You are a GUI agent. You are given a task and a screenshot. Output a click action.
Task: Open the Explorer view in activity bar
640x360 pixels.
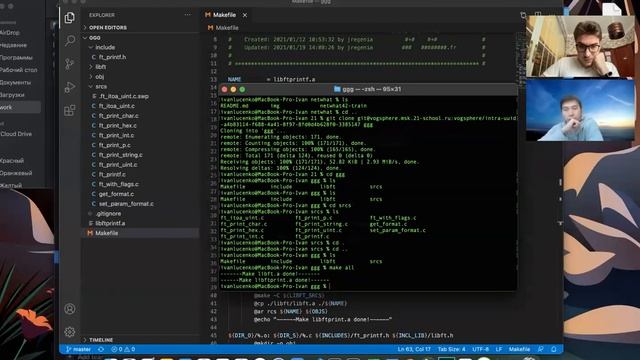pyautogui.click(x=69, y=18)
